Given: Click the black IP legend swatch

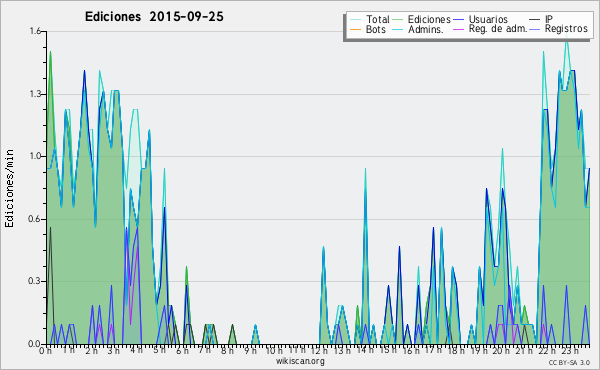Looking at the screenshot, I should pyautogui.click(x=535, y=19).
